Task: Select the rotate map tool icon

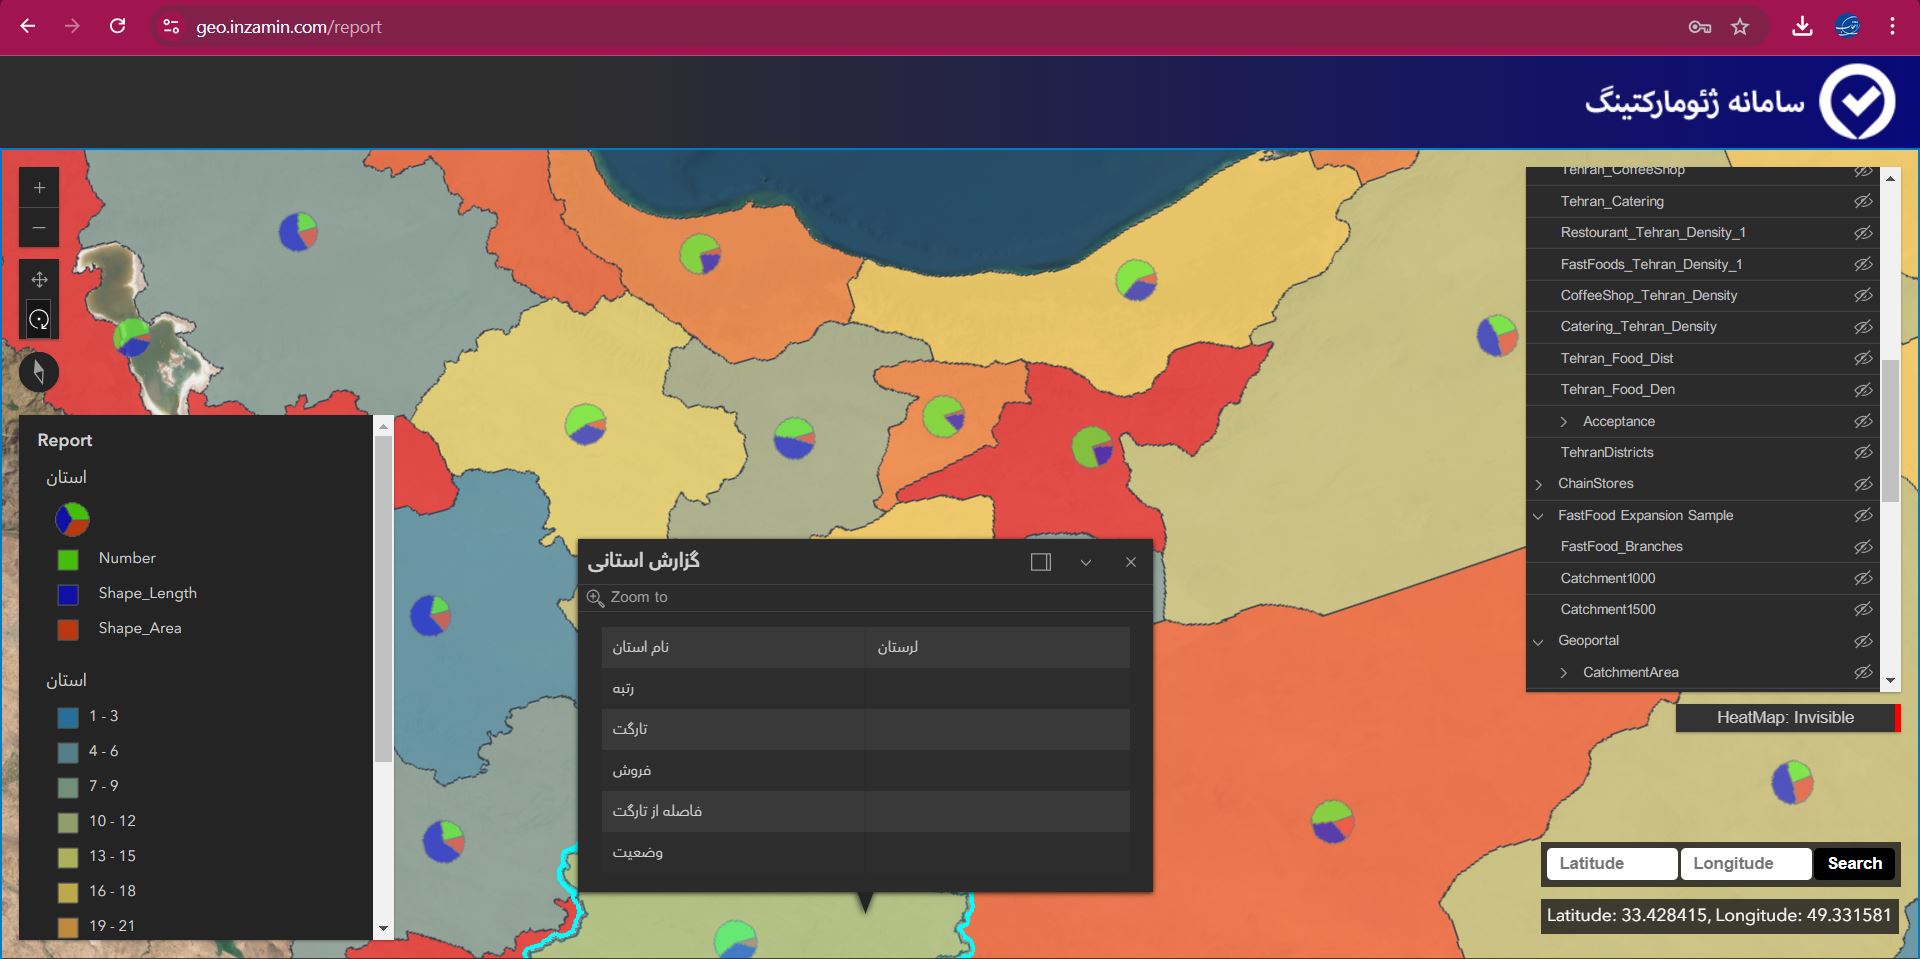Action: click(39, 320)
